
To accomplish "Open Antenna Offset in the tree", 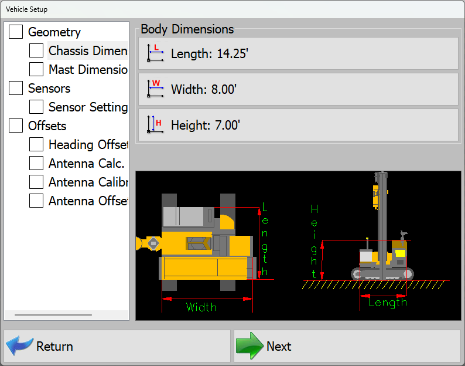I will (88, 201).
